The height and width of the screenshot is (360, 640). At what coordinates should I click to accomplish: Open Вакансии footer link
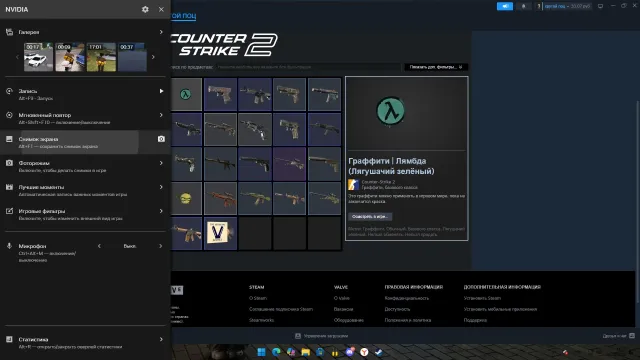point(343,309)
